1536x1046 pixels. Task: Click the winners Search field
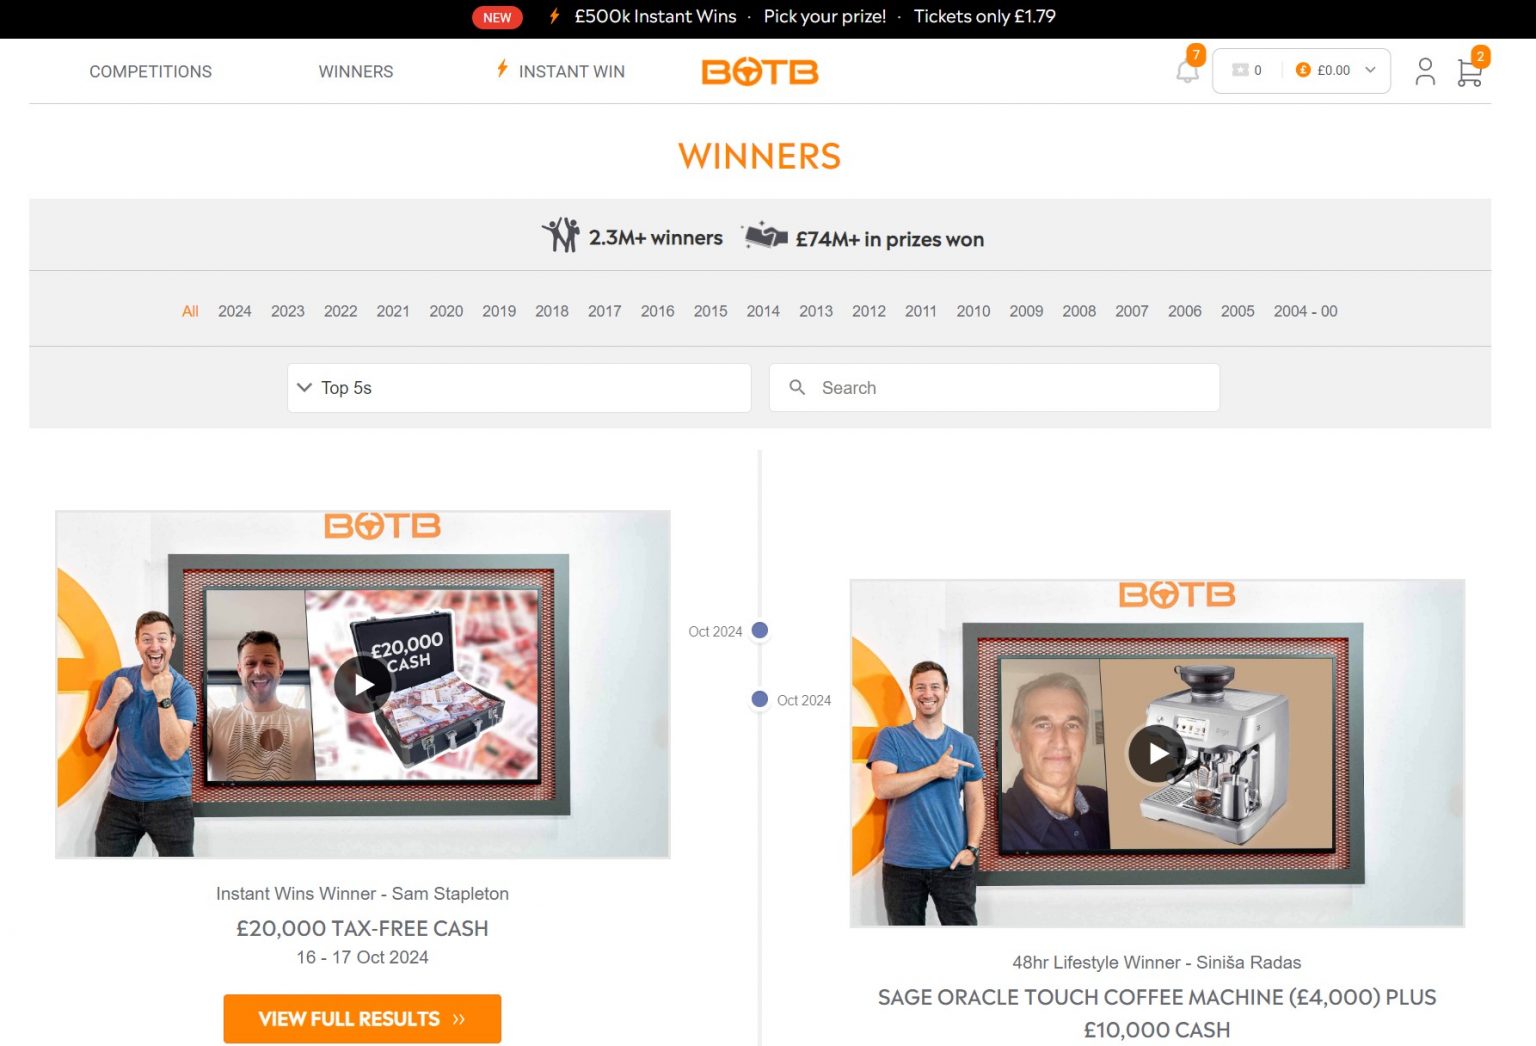click(1010, 388)
